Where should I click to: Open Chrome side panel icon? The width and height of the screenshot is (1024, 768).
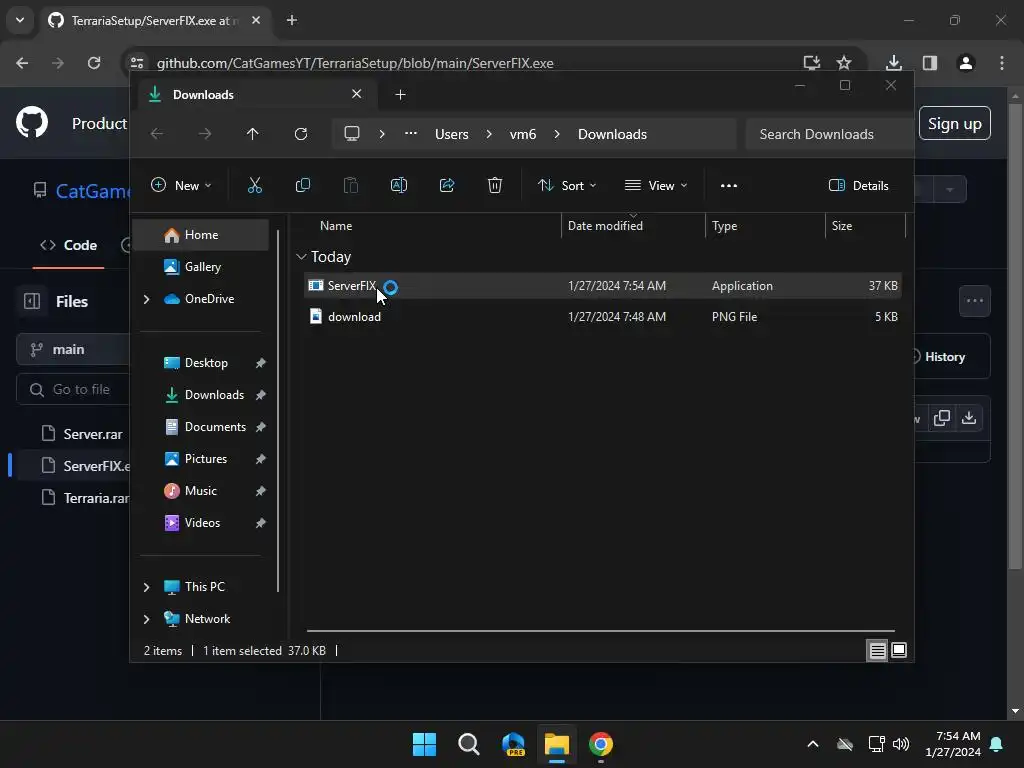point(930,63)
